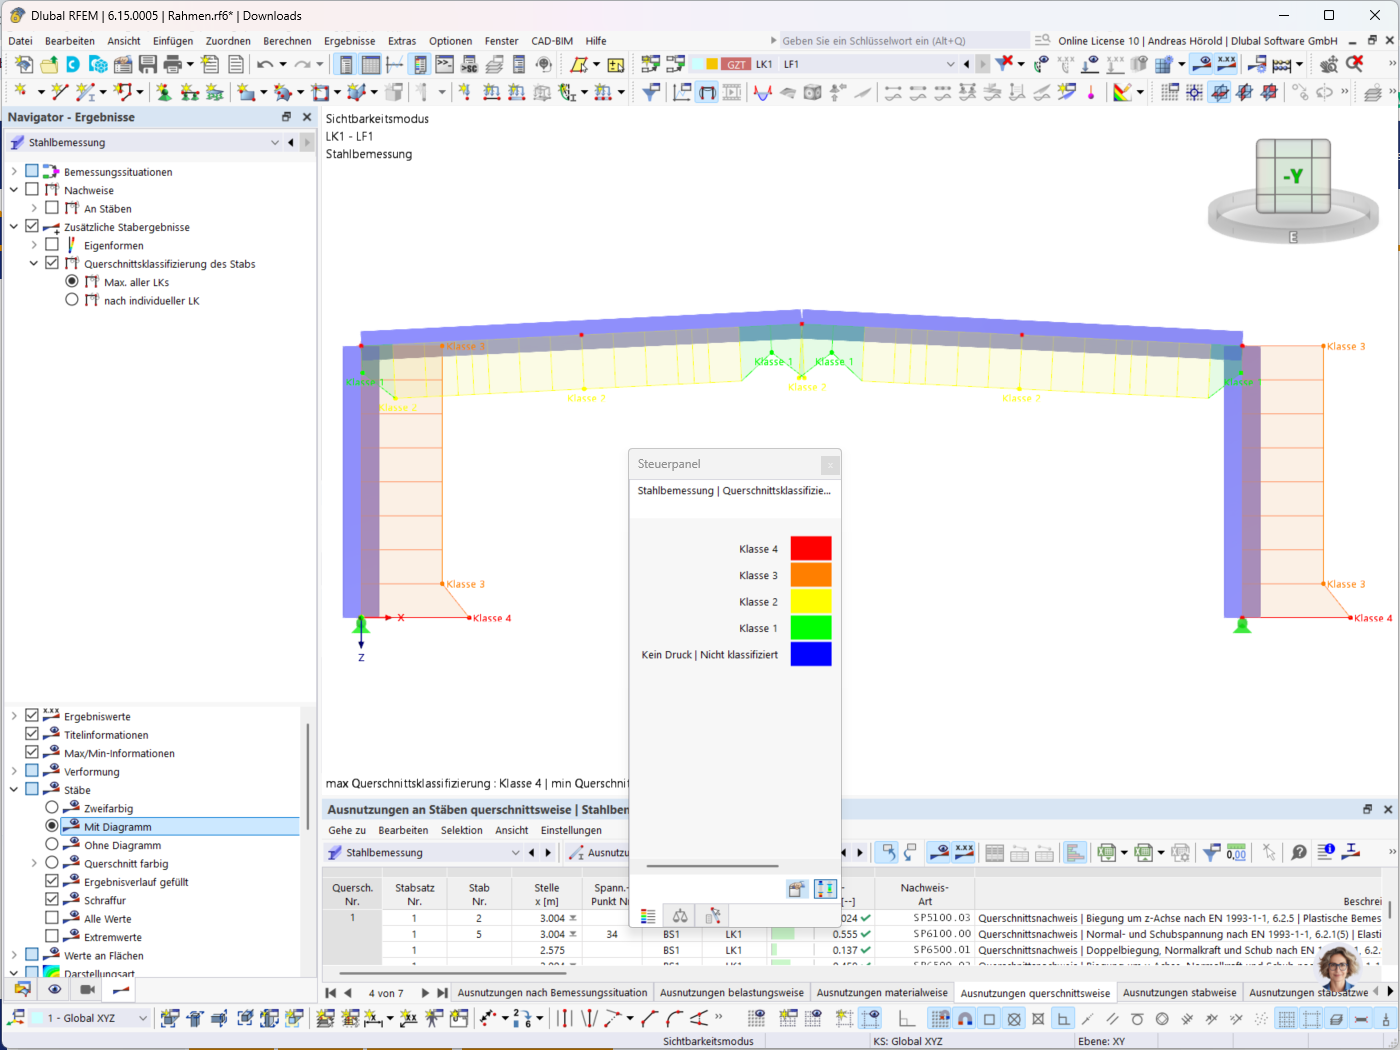Click the color list icon in Steuerpanel
This screenshot has width=1400, height=1050.
tap(648, 916)
